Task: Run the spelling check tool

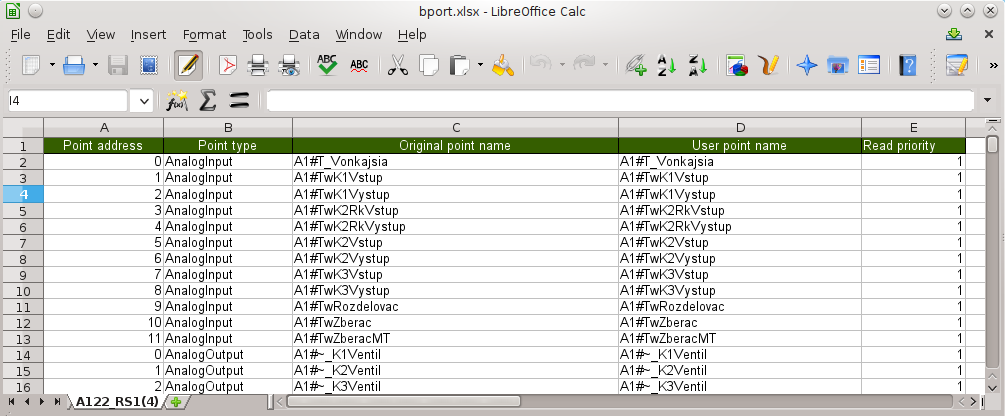Action: point(327,66)
